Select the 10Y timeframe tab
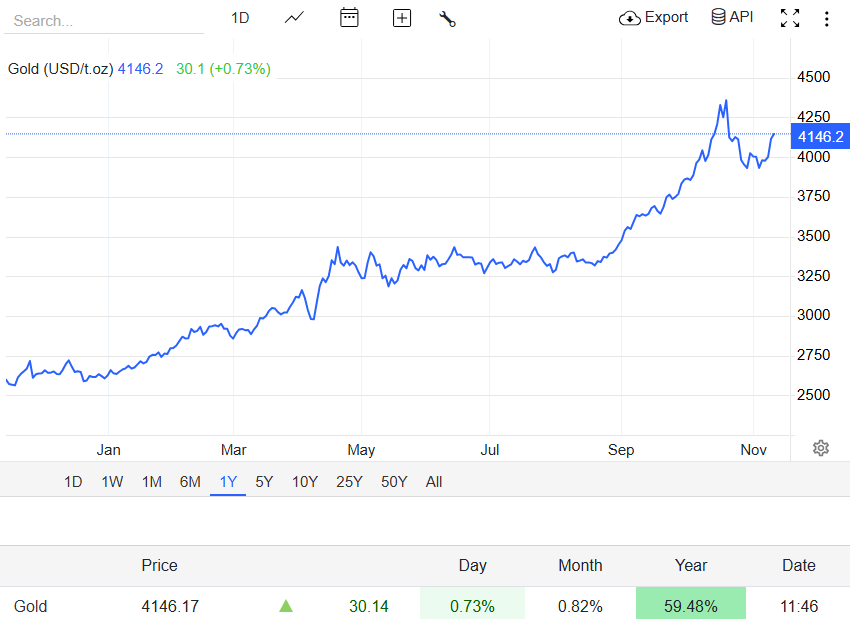The image size is (850, 619). pyautogui.click(x=304, y=481)
